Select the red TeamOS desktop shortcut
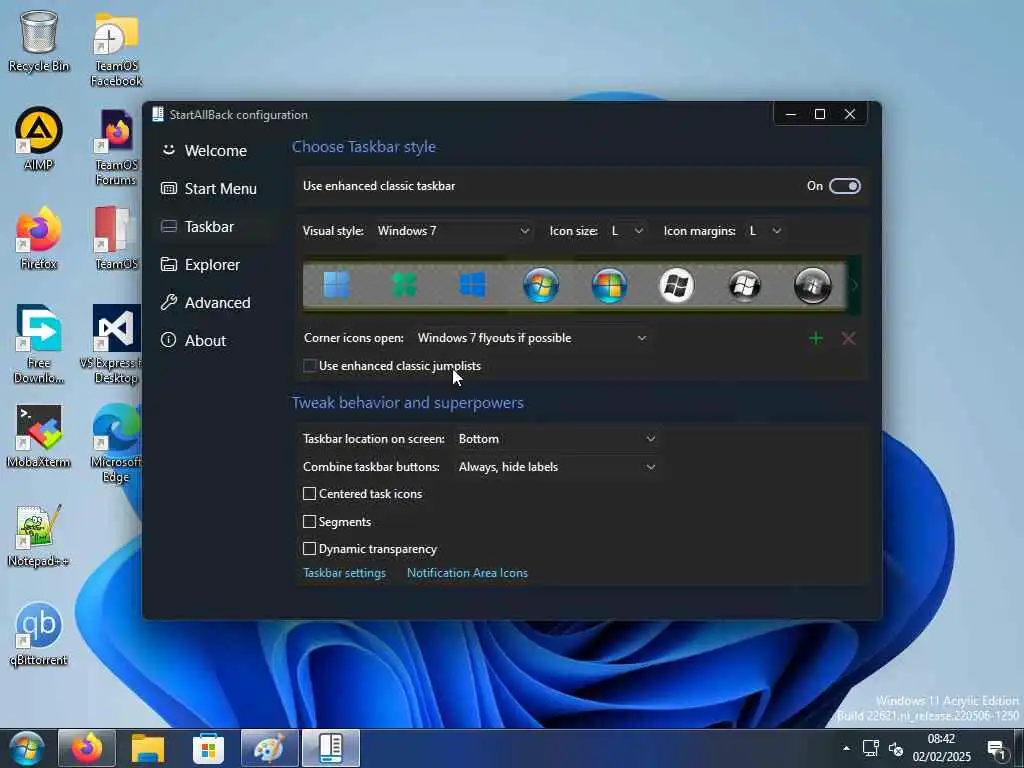Image resolution: width=1024 pixels, height=768 pixels. pos(116,238)
